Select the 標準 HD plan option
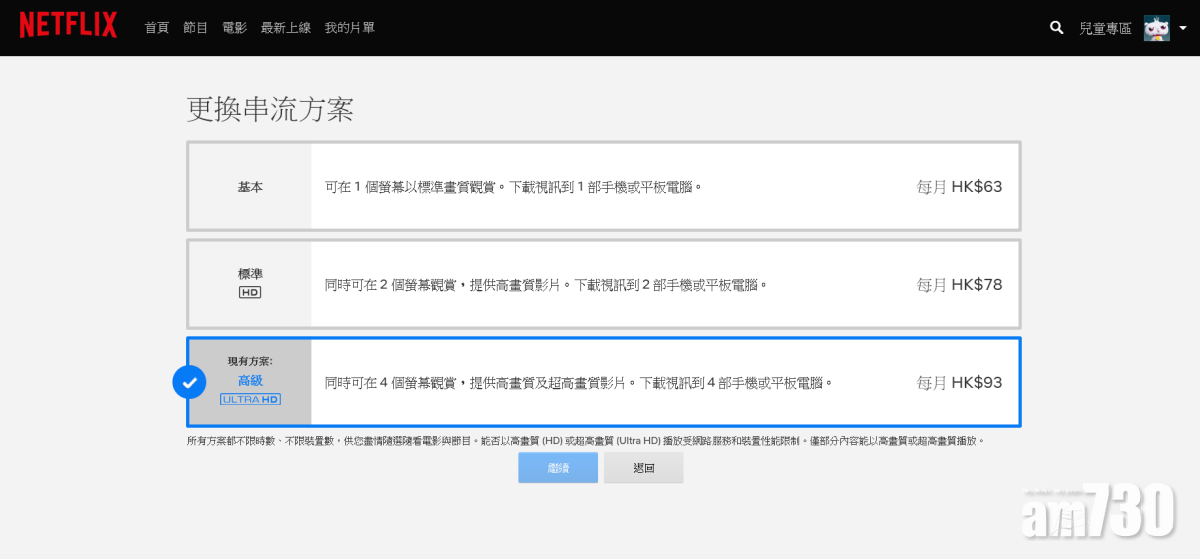The image size is (1200, 559). click(603, 284)
